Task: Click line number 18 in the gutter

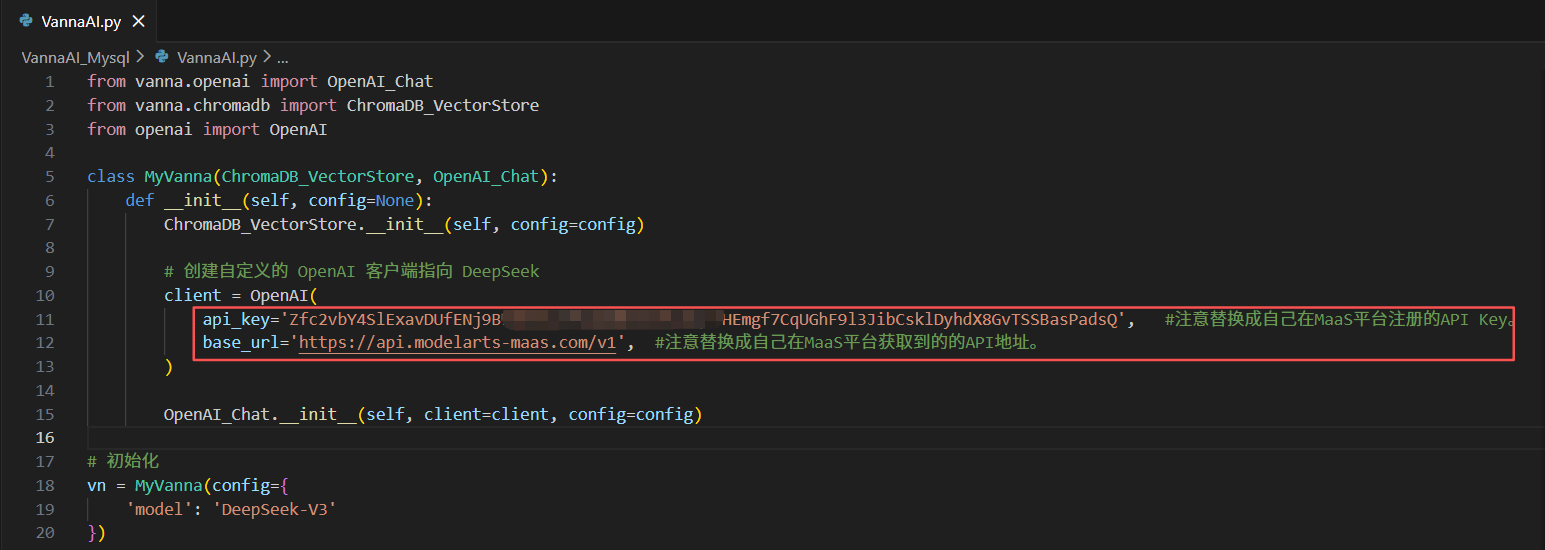Action: point(45,485)
